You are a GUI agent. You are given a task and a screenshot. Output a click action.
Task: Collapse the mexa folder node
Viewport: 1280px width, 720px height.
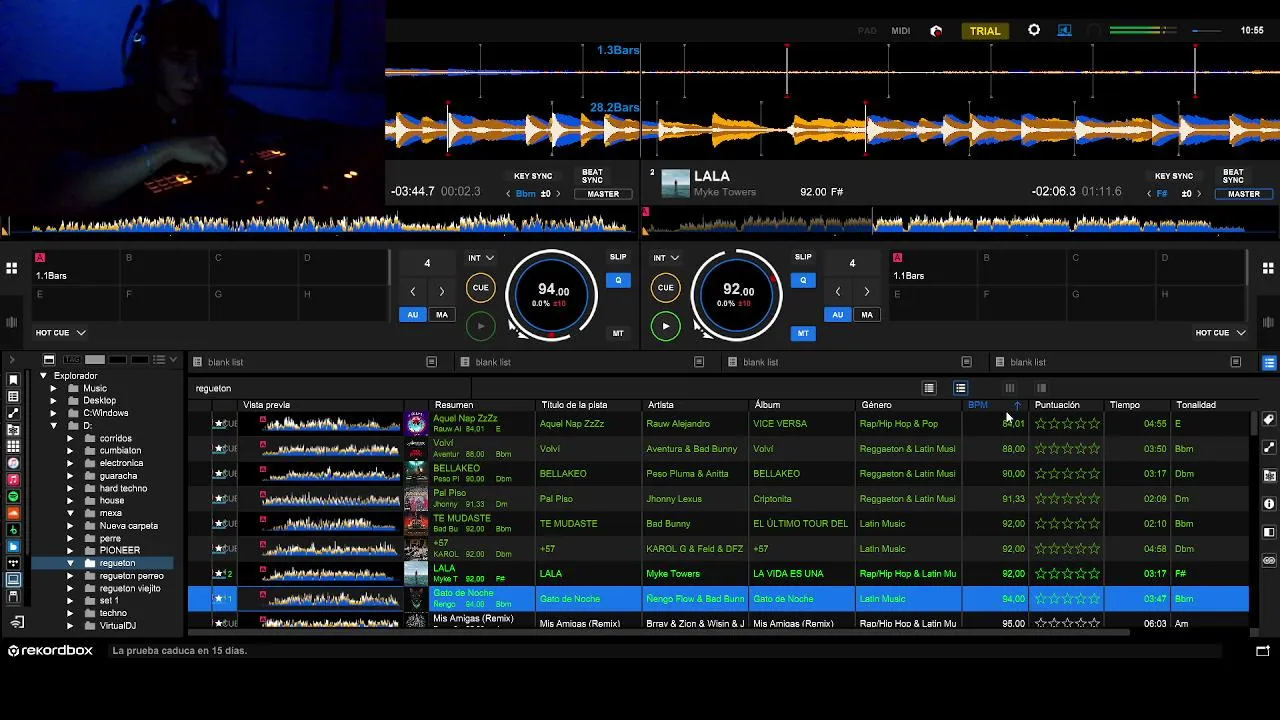coord(70,513)
